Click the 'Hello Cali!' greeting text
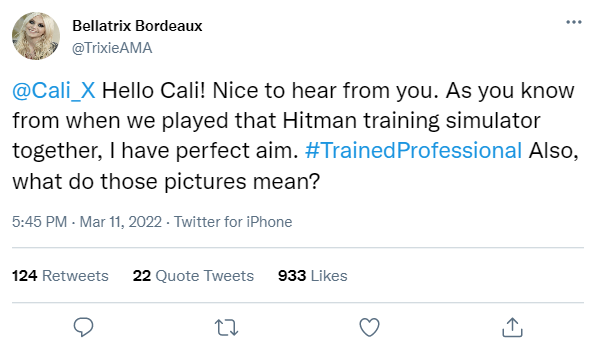596x364 pixels. pos(154,91)
